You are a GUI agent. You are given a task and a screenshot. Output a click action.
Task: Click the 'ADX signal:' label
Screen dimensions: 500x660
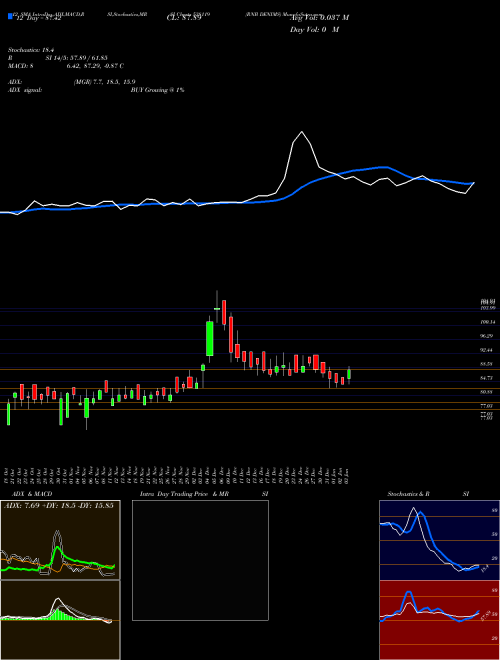25,90
